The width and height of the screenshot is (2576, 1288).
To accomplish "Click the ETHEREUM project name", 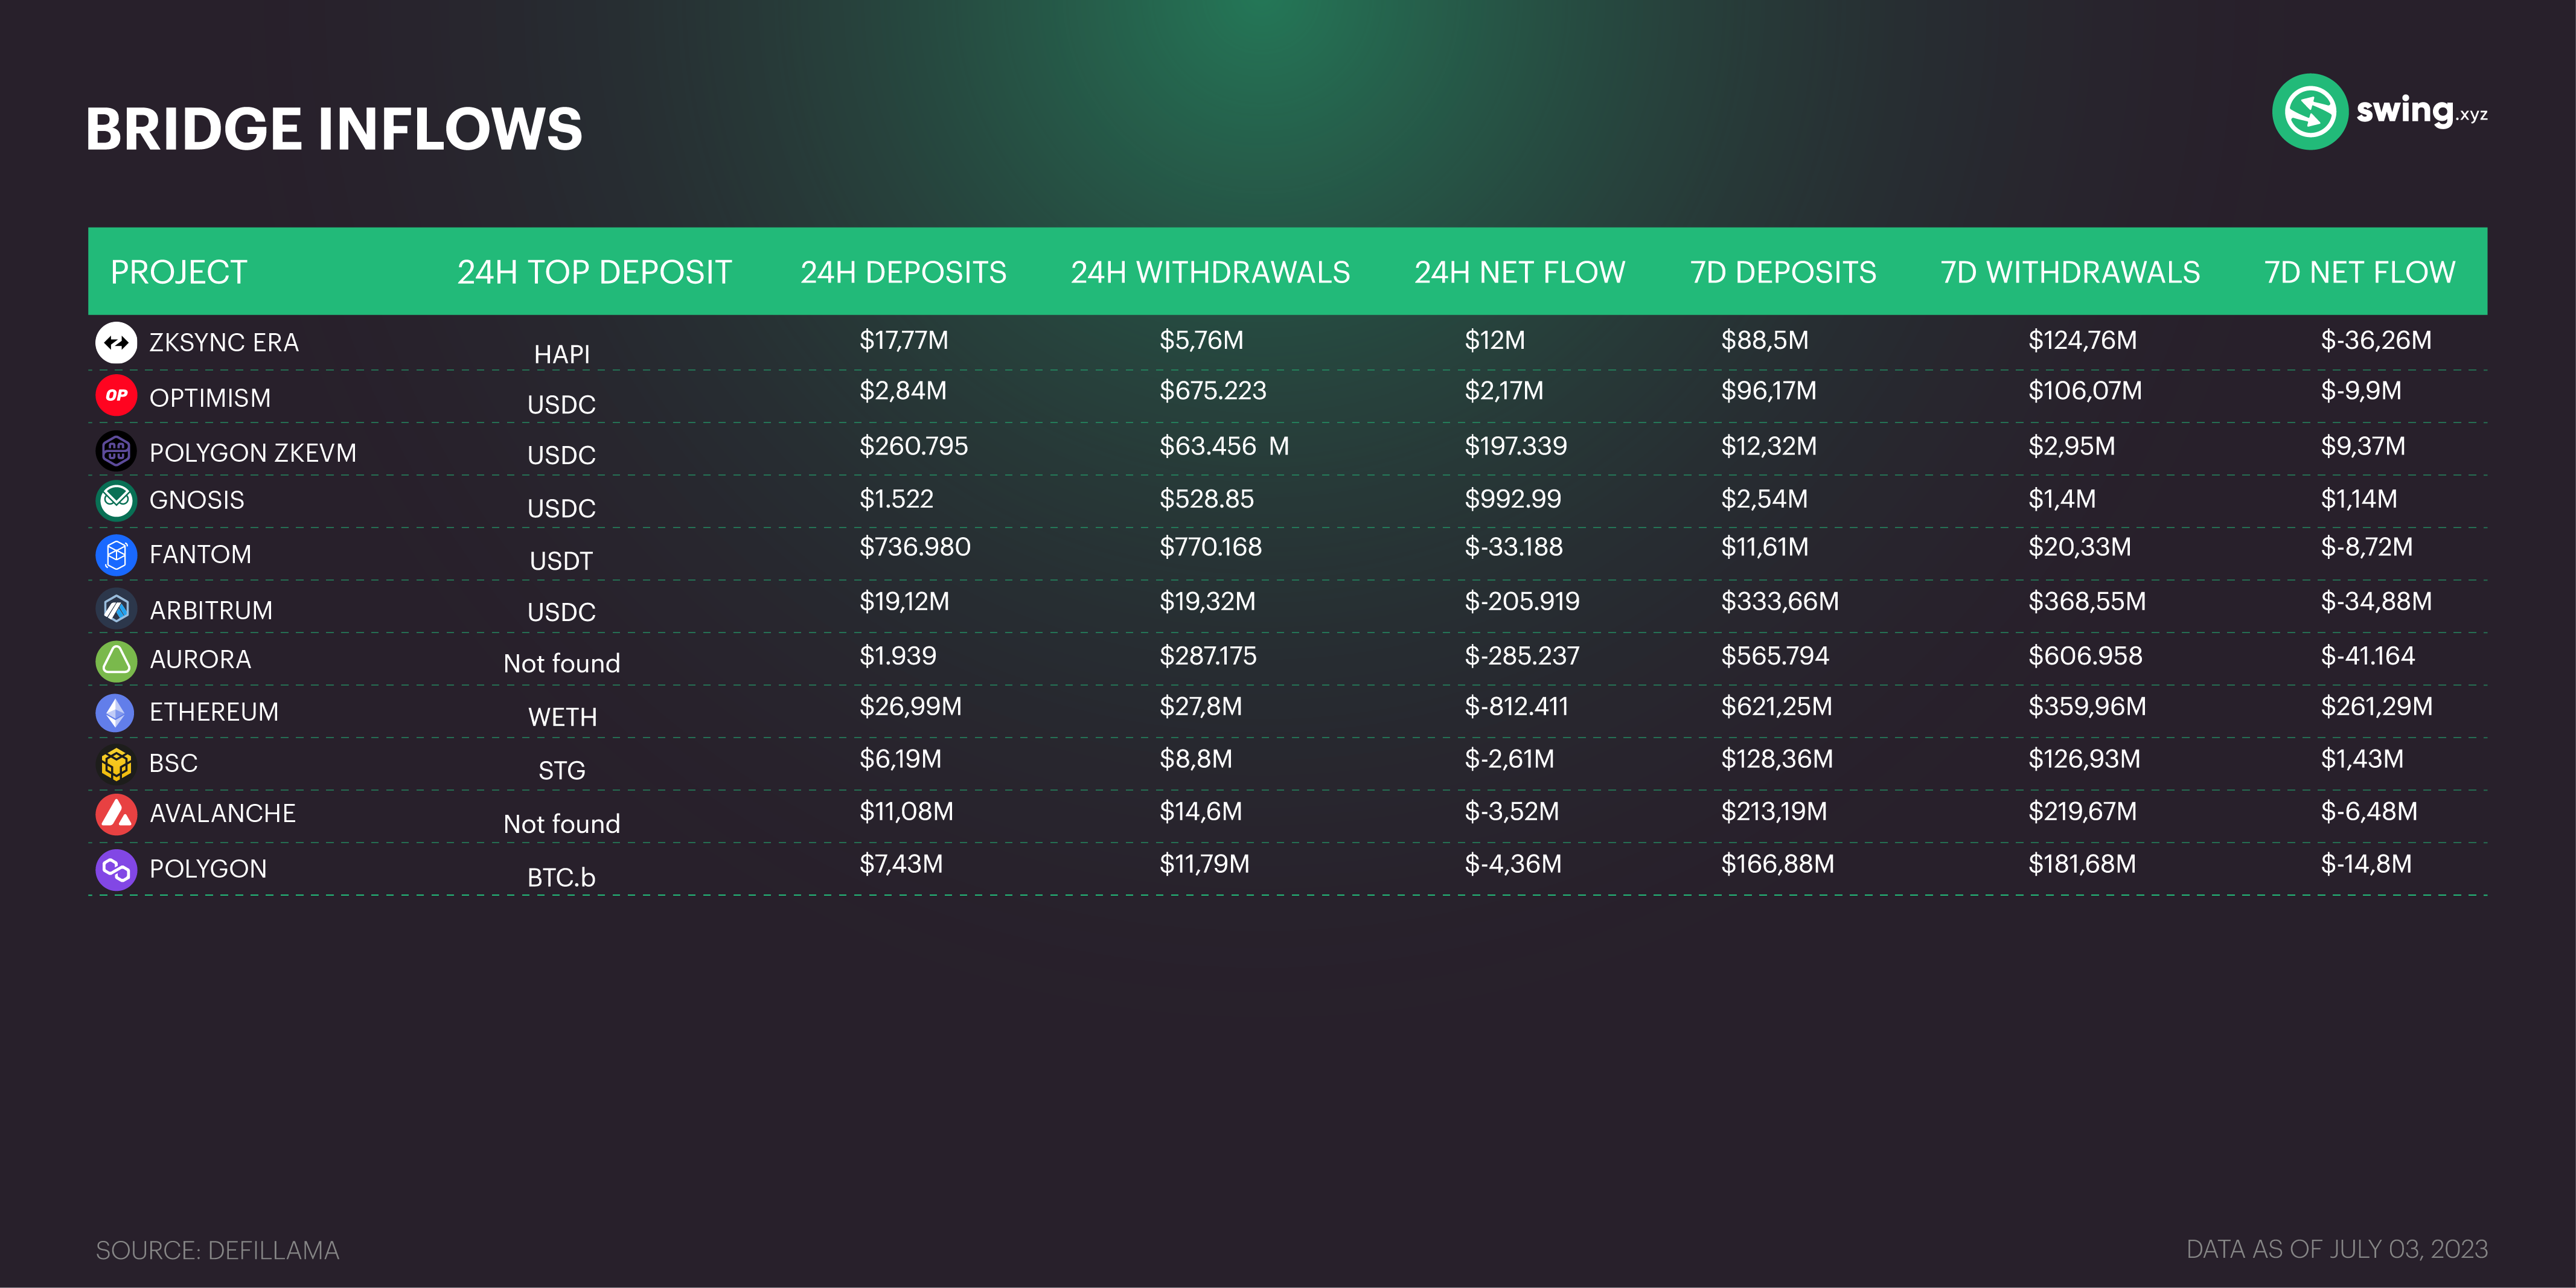I will (214, 712).
